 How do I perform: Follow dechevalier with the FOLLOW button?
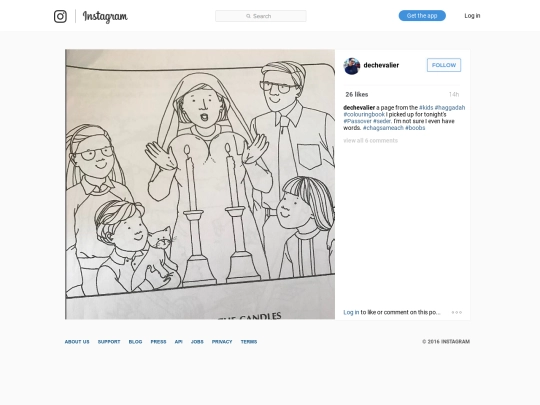click(x=444, y=65)
